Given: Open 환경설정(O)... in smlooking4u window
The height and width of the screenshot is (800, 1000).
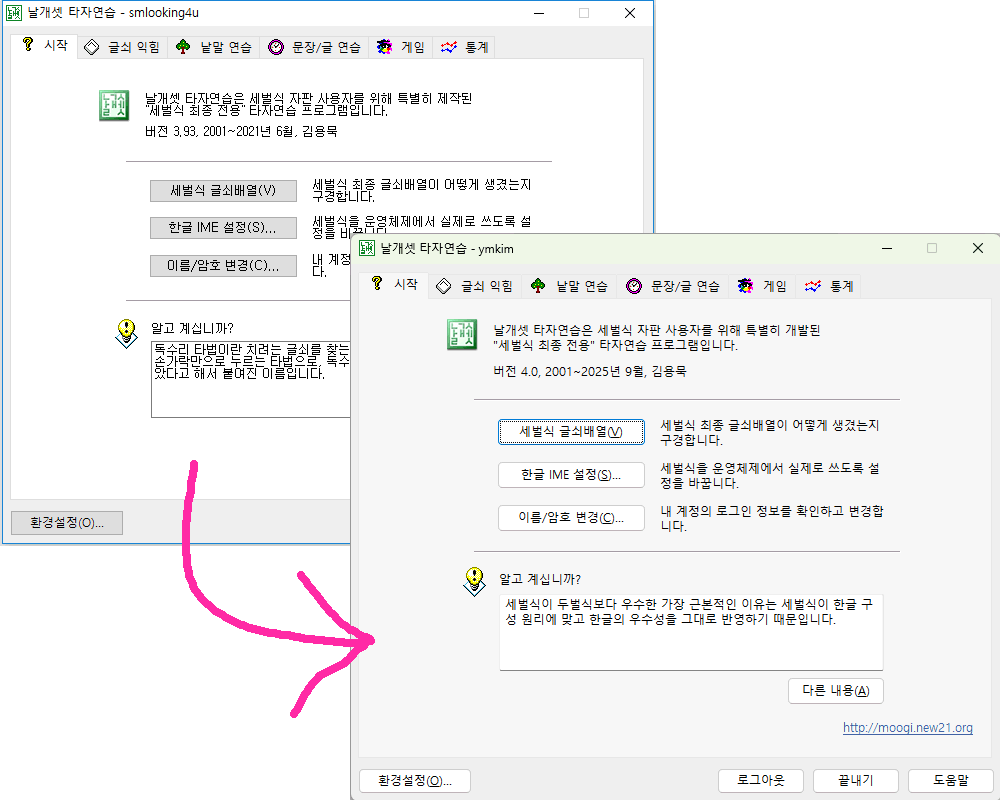Looking at the screenshot, I should coord(67,523).
